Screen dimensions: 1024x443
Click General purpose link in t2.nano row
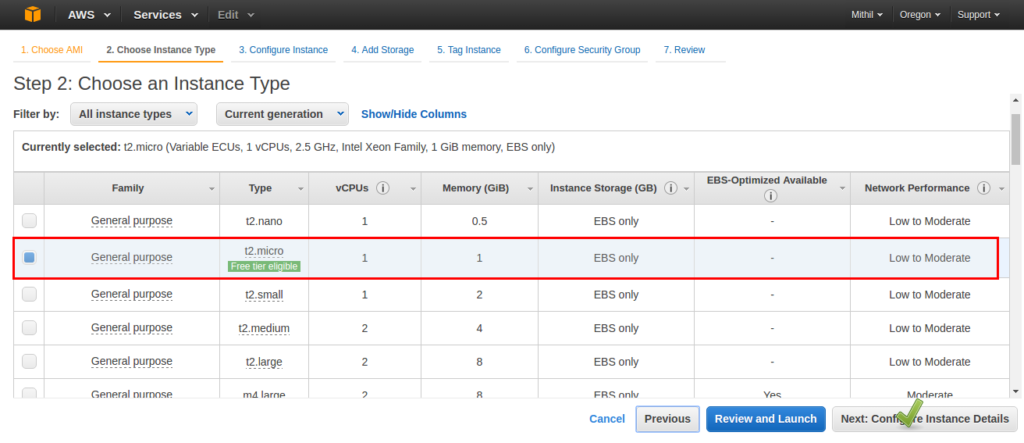tap(132, 221)
